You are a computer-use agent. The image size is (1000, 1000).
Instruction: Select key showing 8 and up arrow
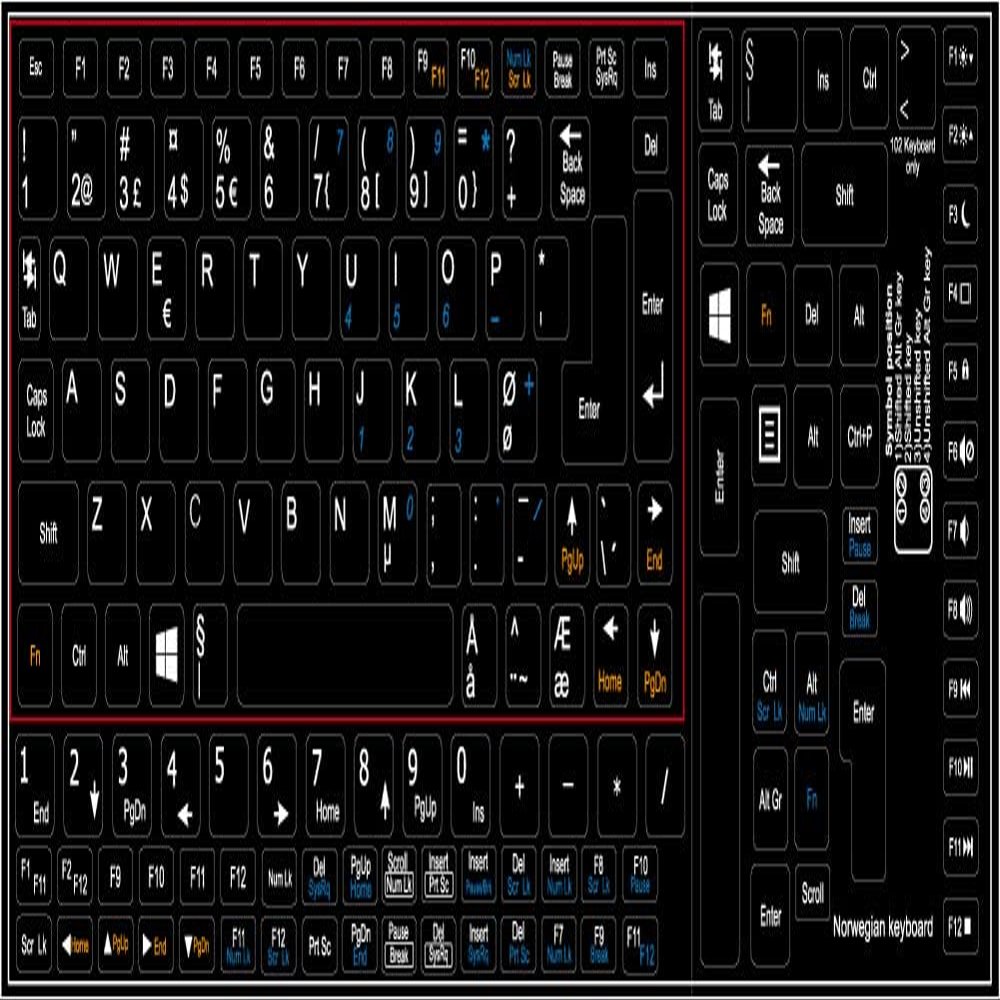(374, 786)
